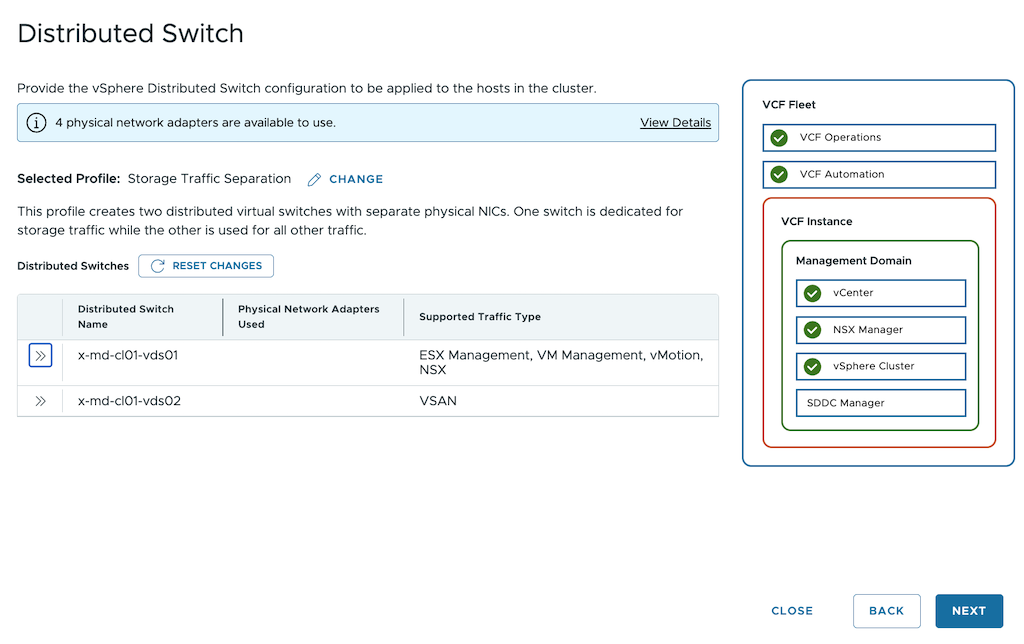Select the VCF Automation box
1024x644 pixels.
point(879,174)
